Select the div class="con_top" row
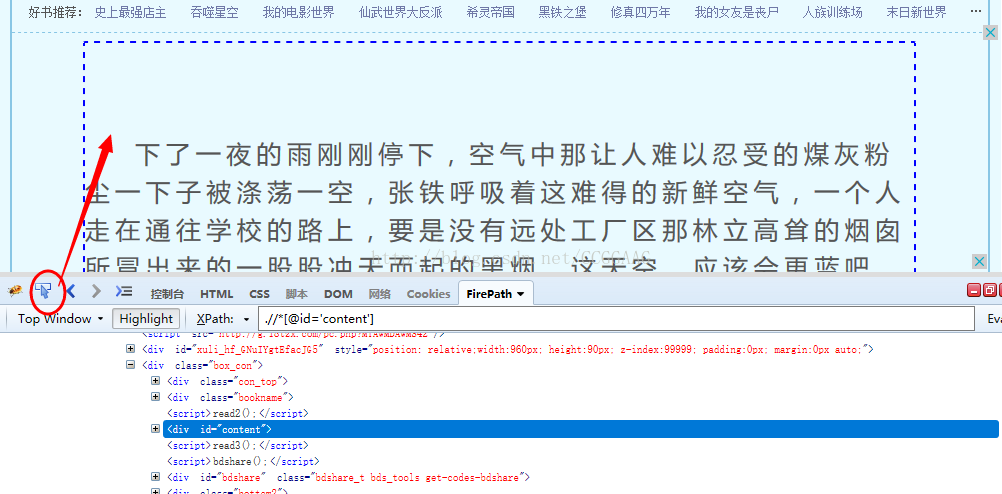 (227, 382)
